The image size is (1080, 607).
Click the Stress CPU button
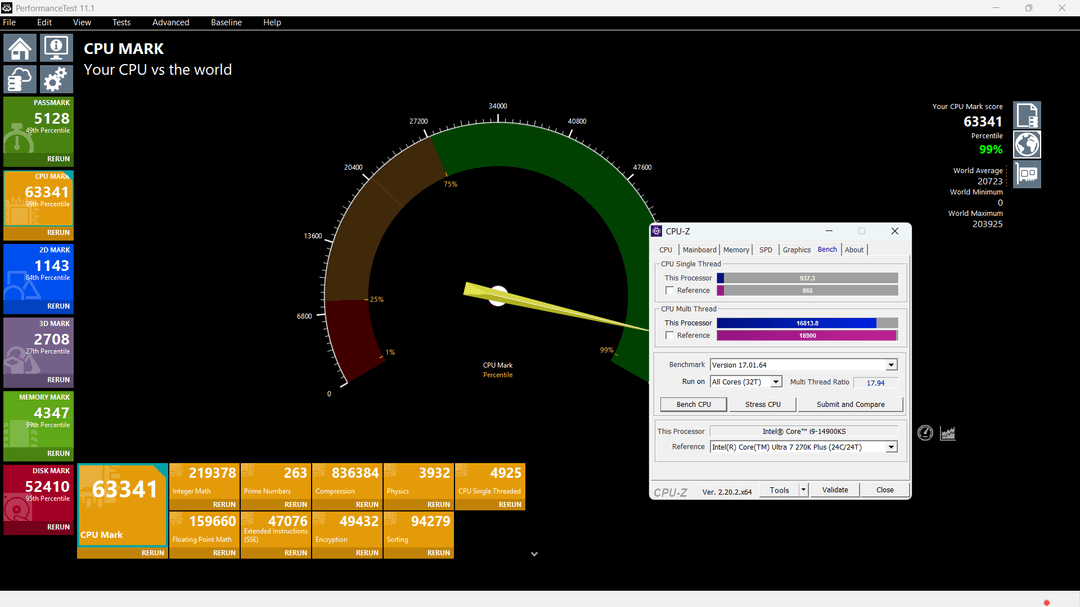click(x=763, y=404)
